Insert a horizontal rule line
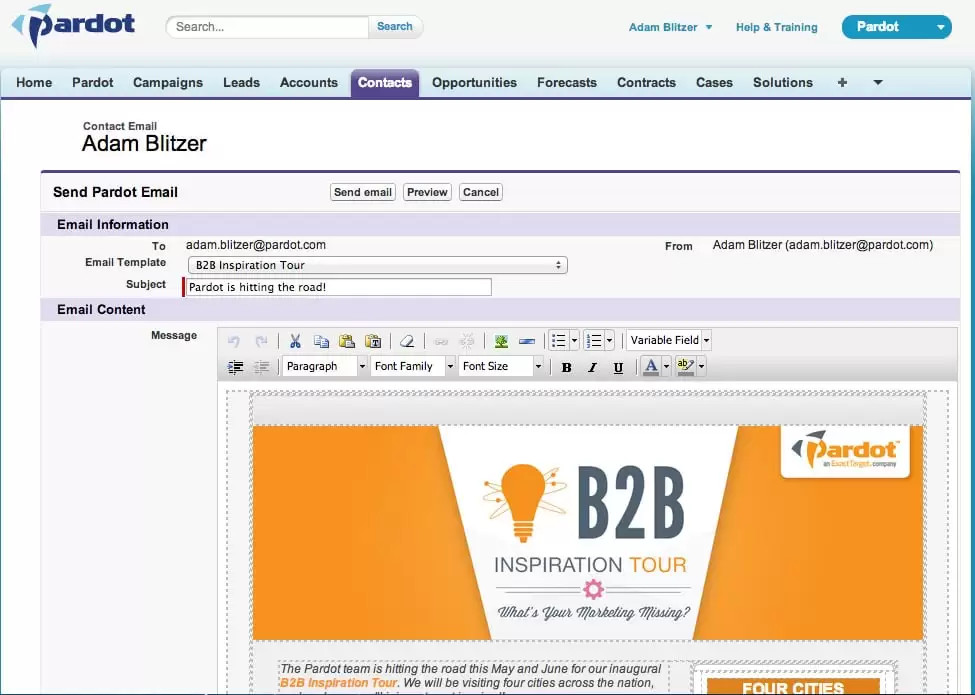The height and width of the screenshot is (695, 975). pos(527,341)
